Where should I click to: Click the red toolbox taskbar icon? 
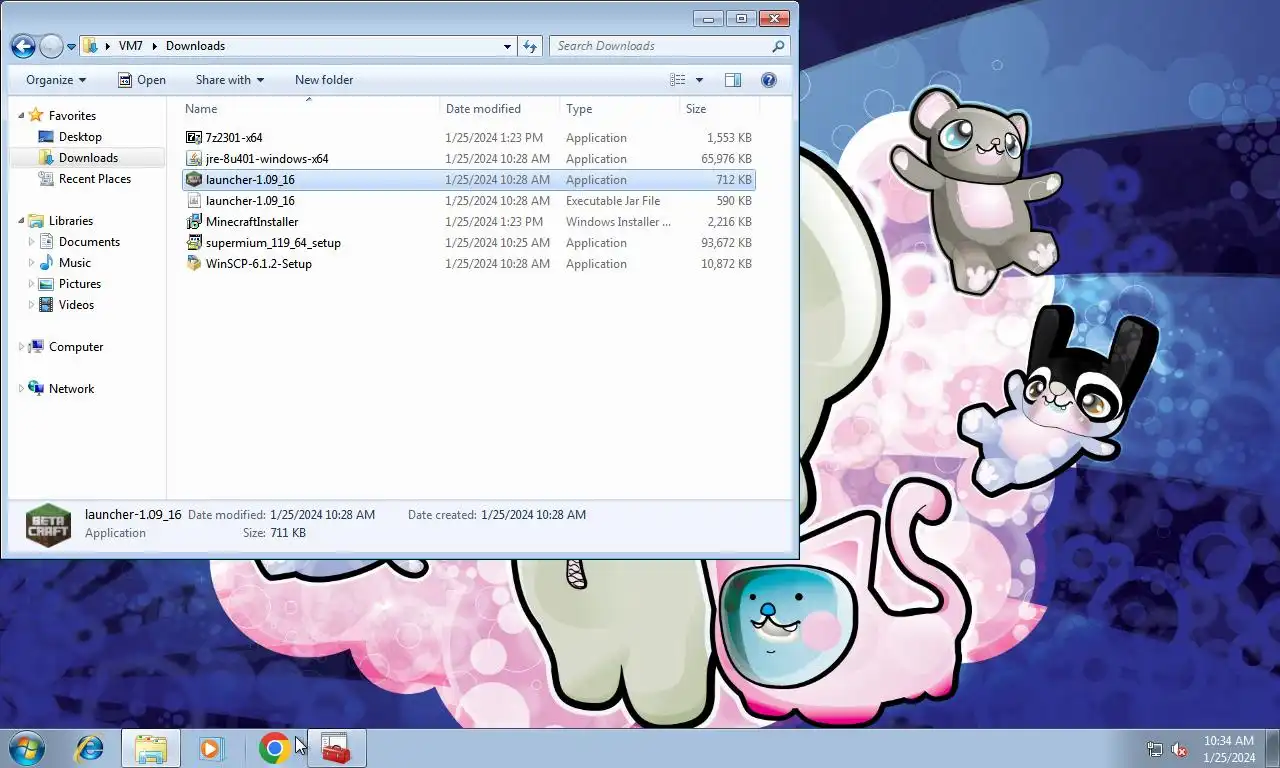tap(336, 748)
